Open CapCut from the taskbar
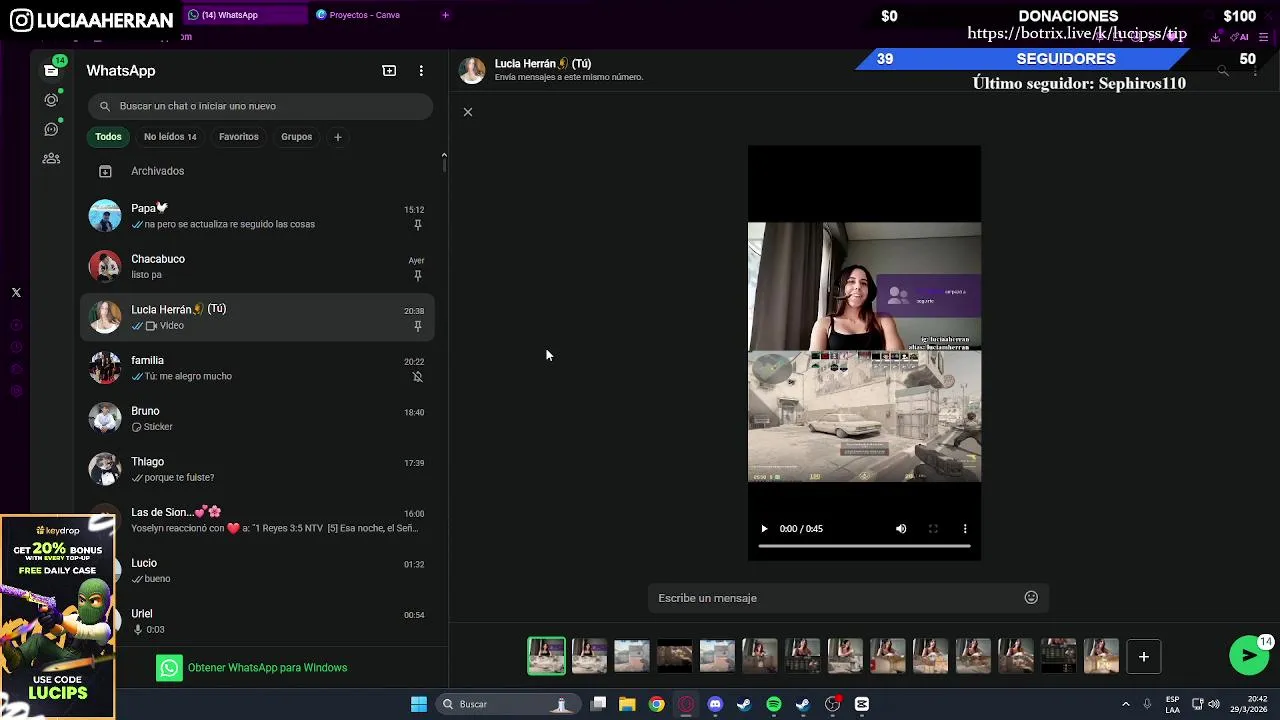Viewport: 1280px width, 720px height. coord(862,704)
